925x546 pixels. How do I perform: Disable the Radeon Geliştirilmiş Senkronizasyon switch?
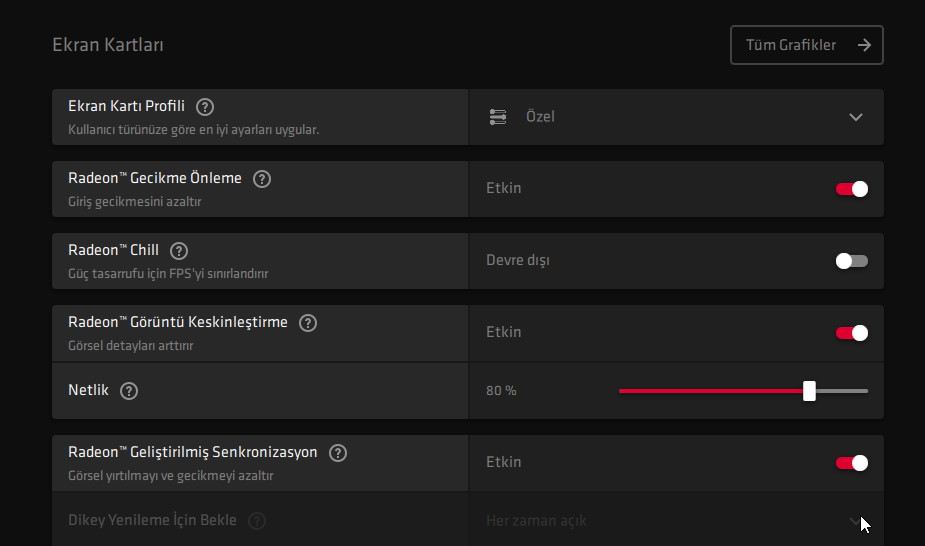852,463
